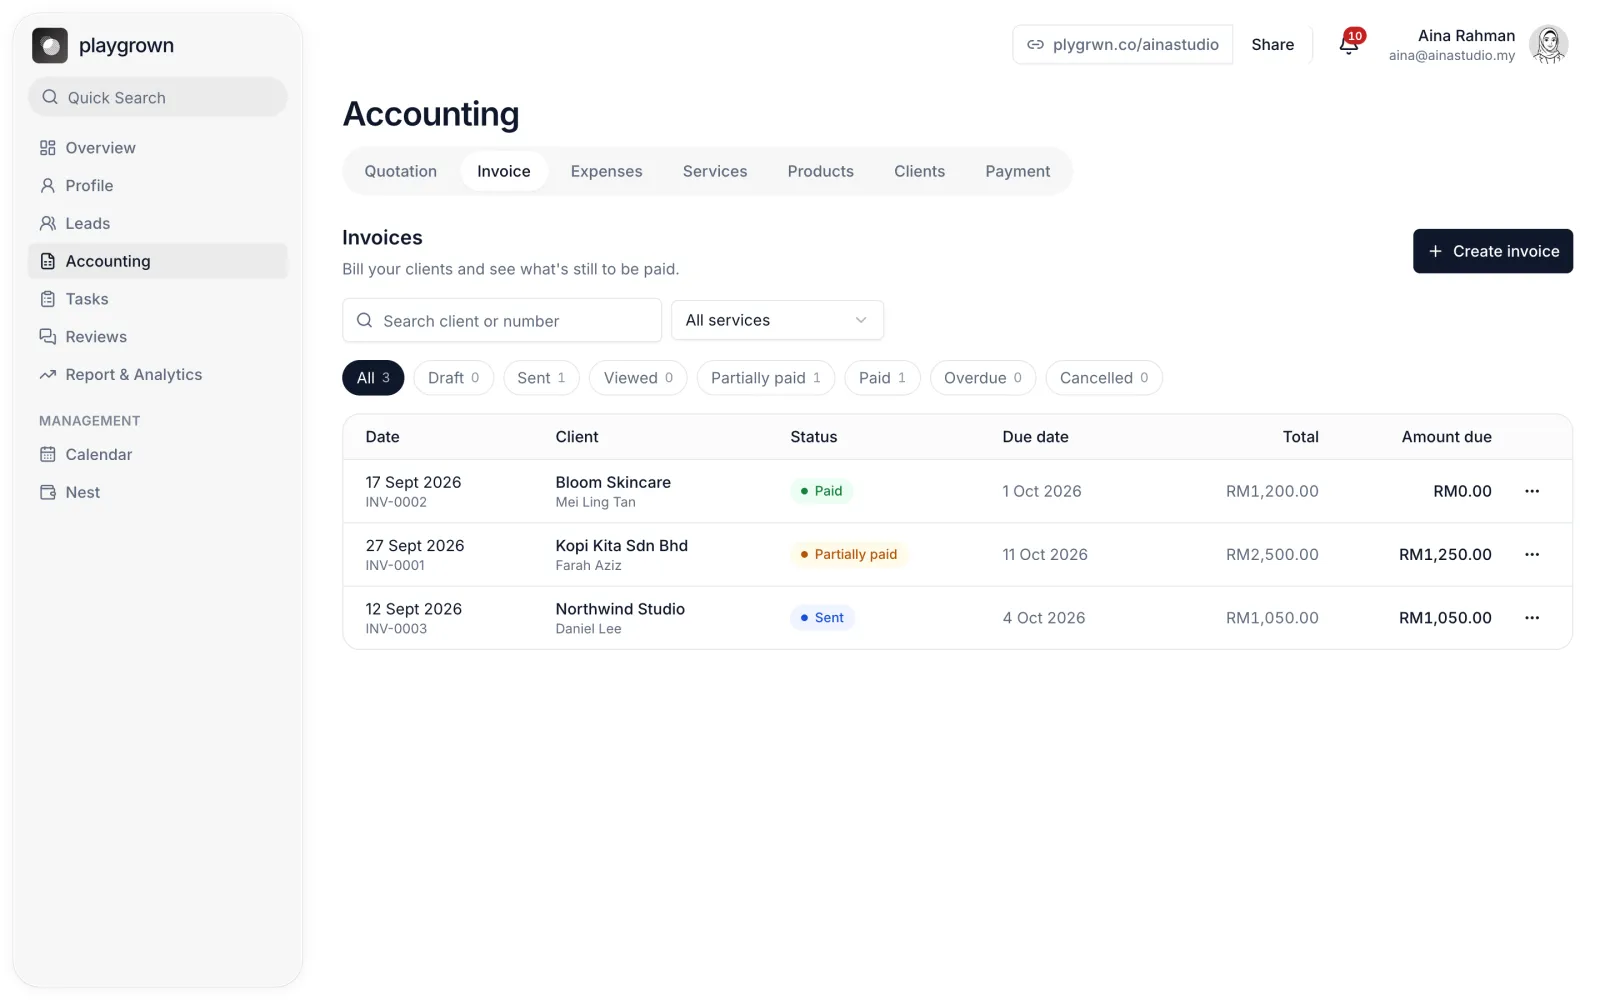Screen dimensions: 1600x1000
Task: Open the Payment tab
Action: [x=1017, y=171]
